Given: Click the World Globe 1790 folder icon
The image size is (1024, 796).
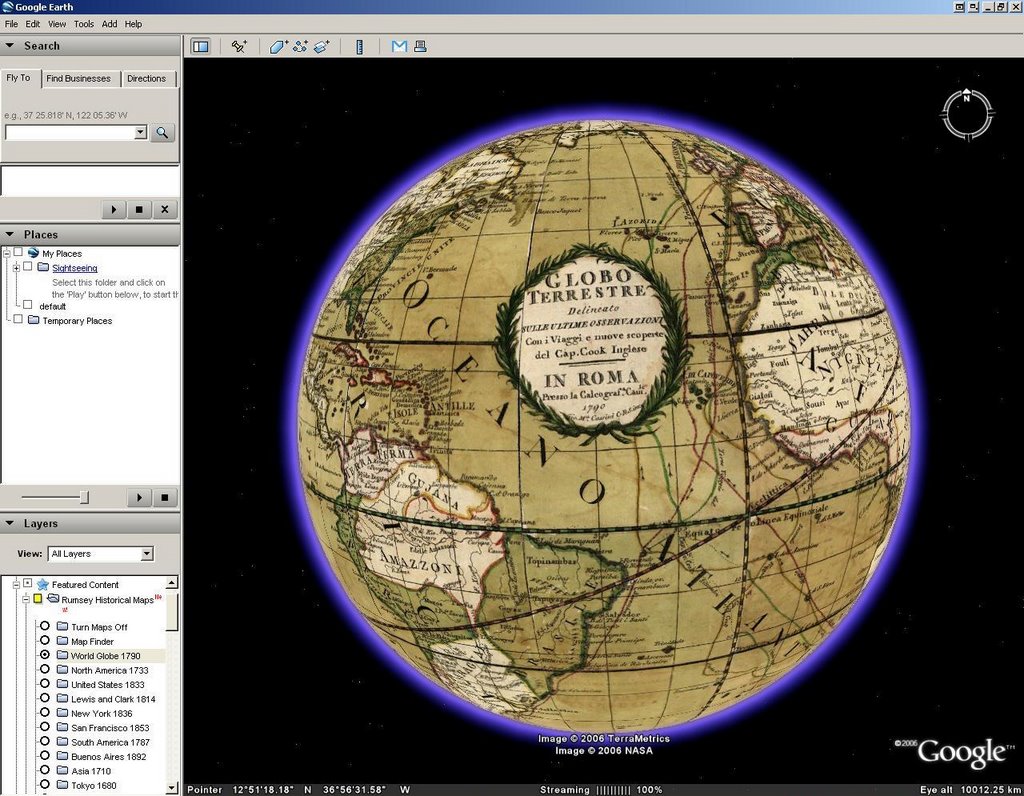Looking at the screenshot, I should [63, 655].
